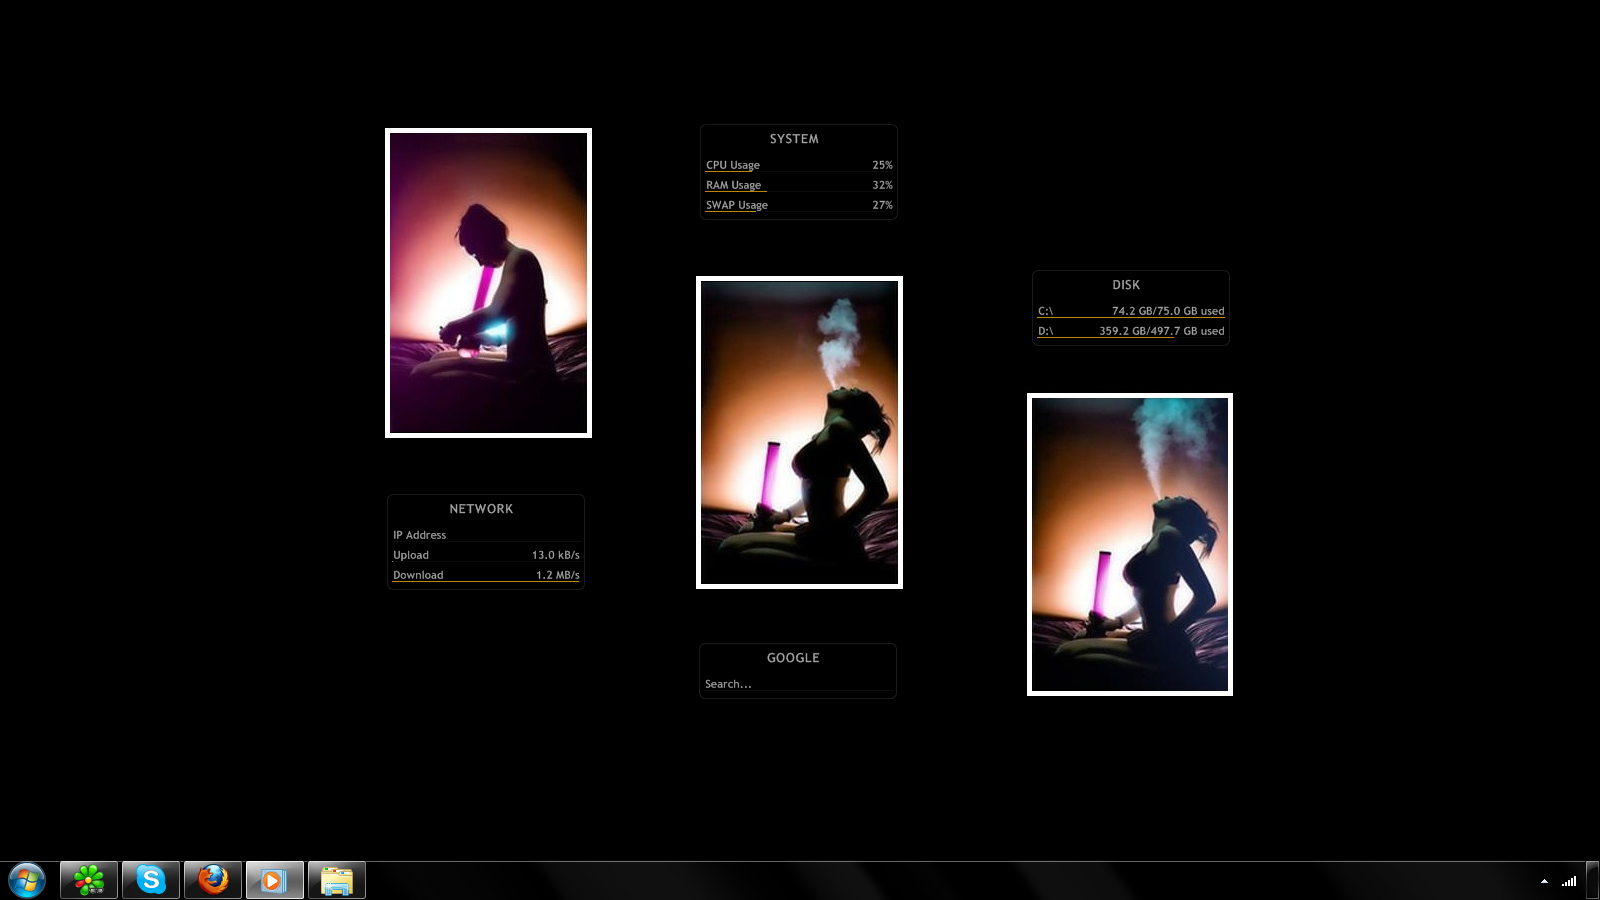The image size is (1600, 900).
Task: Click the Show Desktop button
Action: (x=1592, y=880)
